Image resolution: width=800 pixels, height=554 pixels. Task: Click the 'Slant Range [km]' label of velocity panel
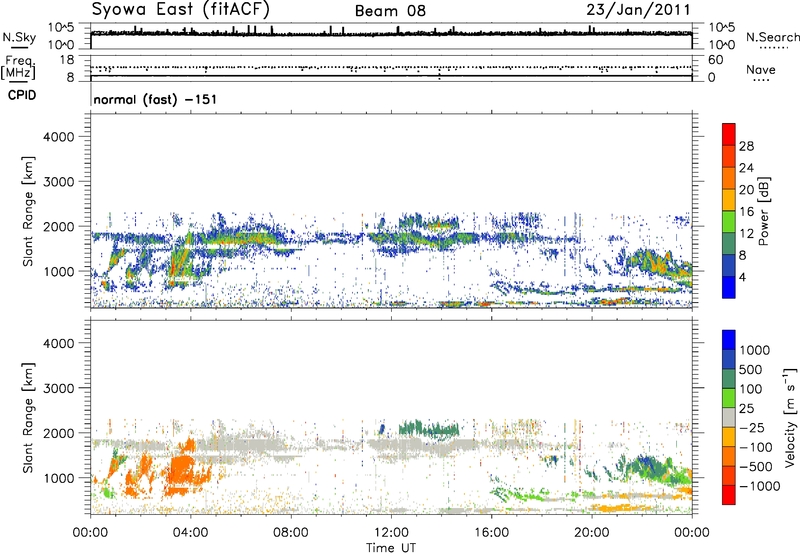point(29,417)
